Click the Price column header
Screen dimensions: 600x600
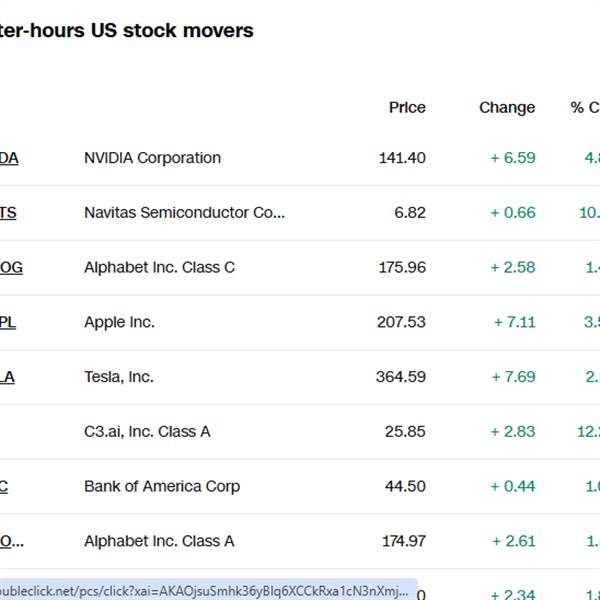407,108
